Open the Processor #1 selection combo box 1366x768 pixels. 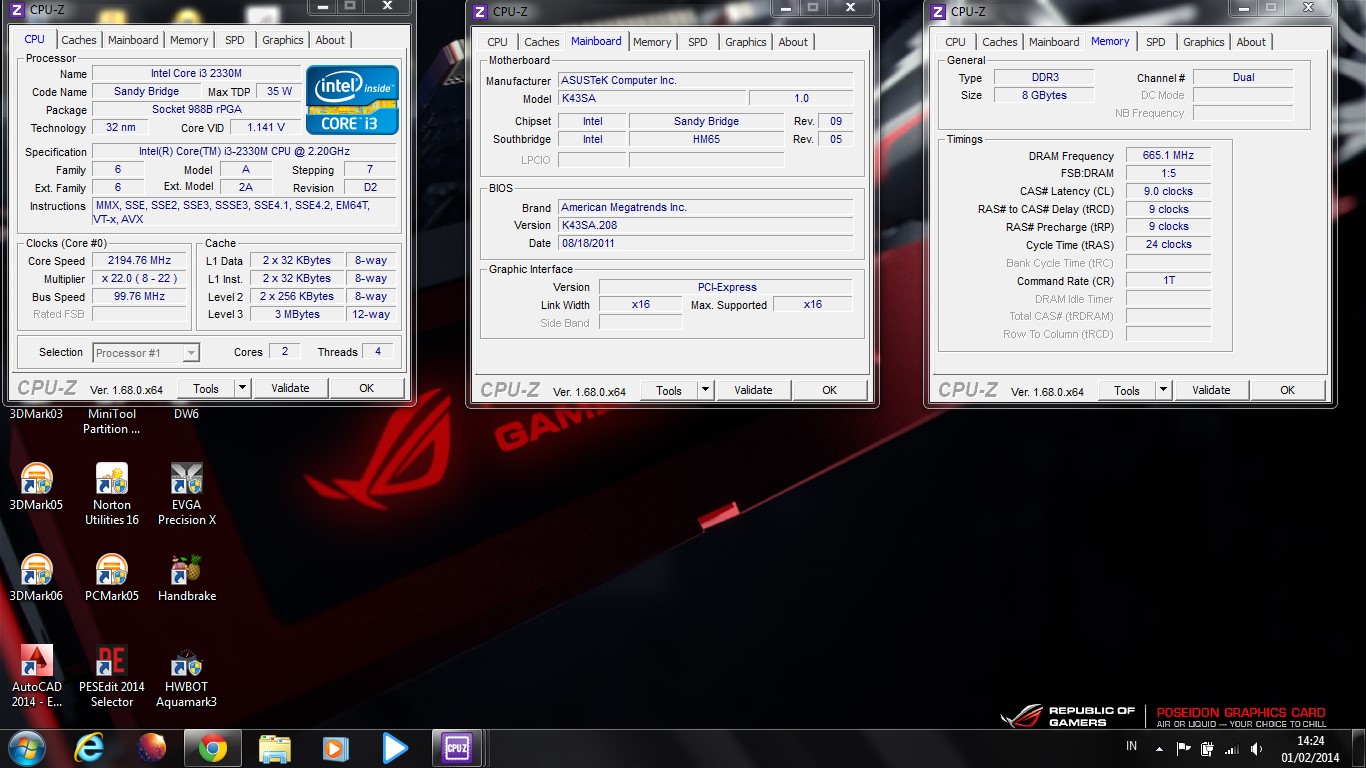click(x=146, y=352)
